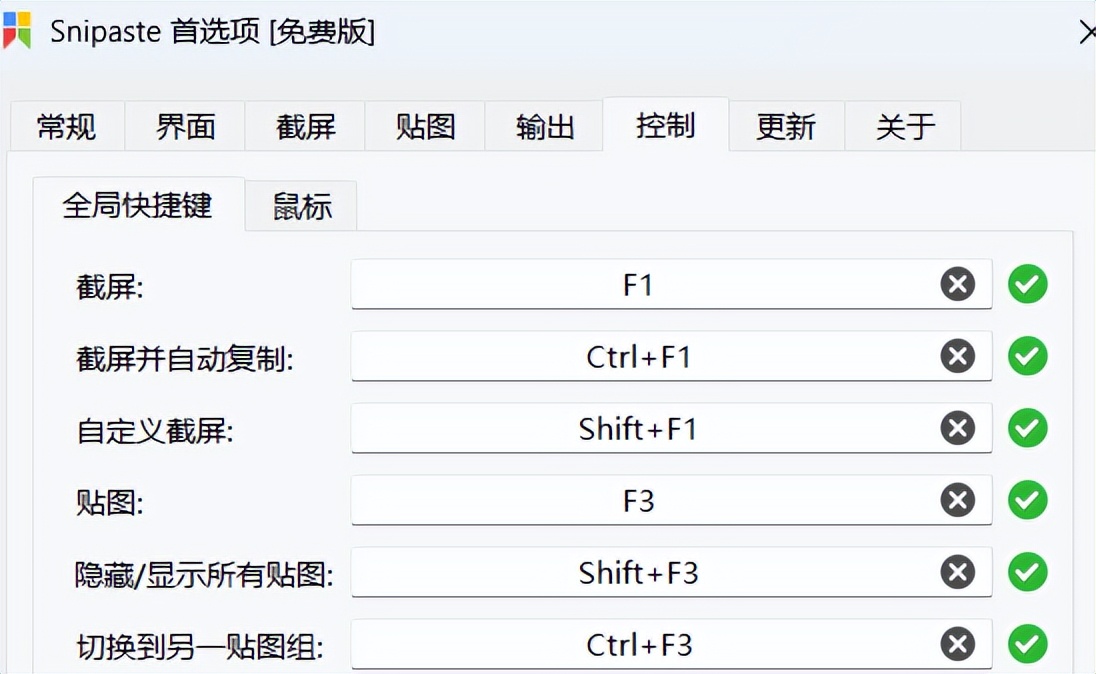Switch to the 输出 tab

point(544,126)
